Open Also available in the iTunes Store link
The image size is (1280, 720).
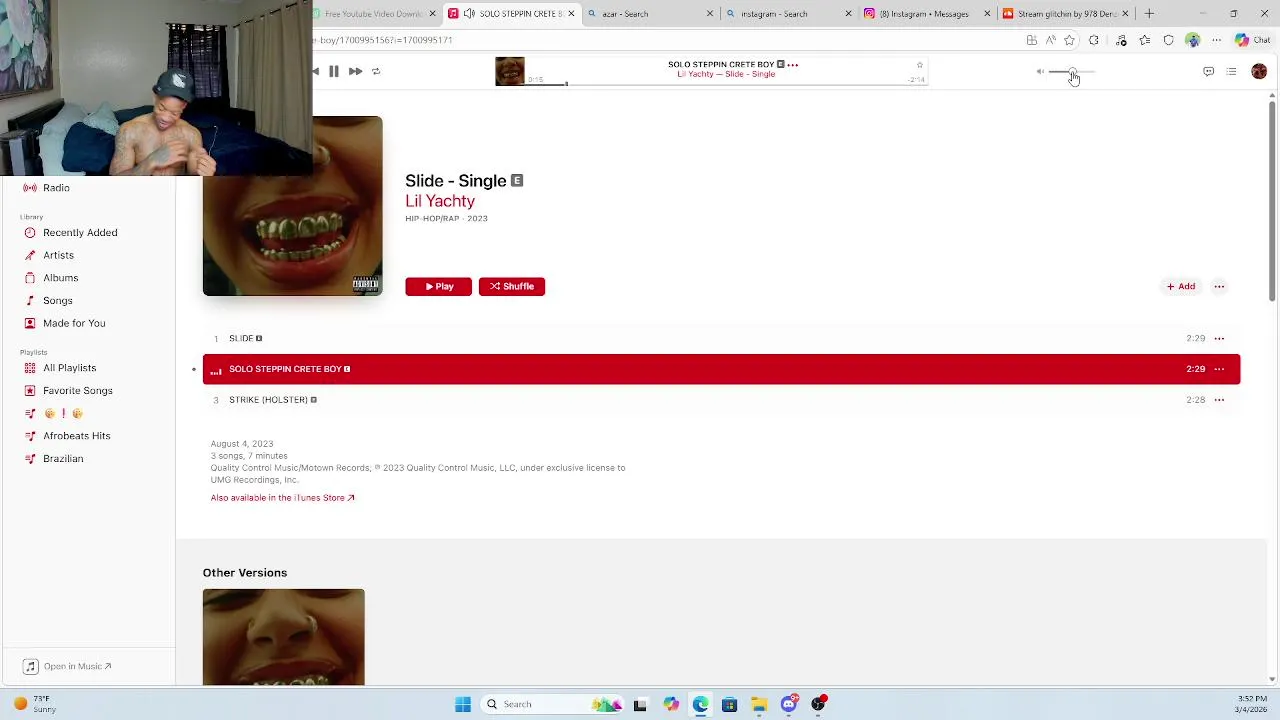tap(282, 498)
